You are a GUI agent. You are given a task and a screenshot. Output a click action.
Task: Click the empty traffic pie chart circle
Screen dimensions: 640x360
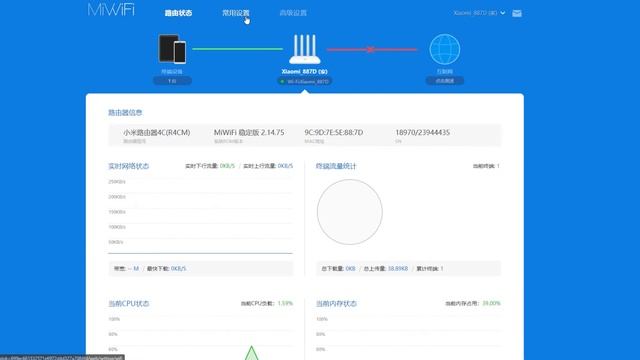[x=350, y=212]
